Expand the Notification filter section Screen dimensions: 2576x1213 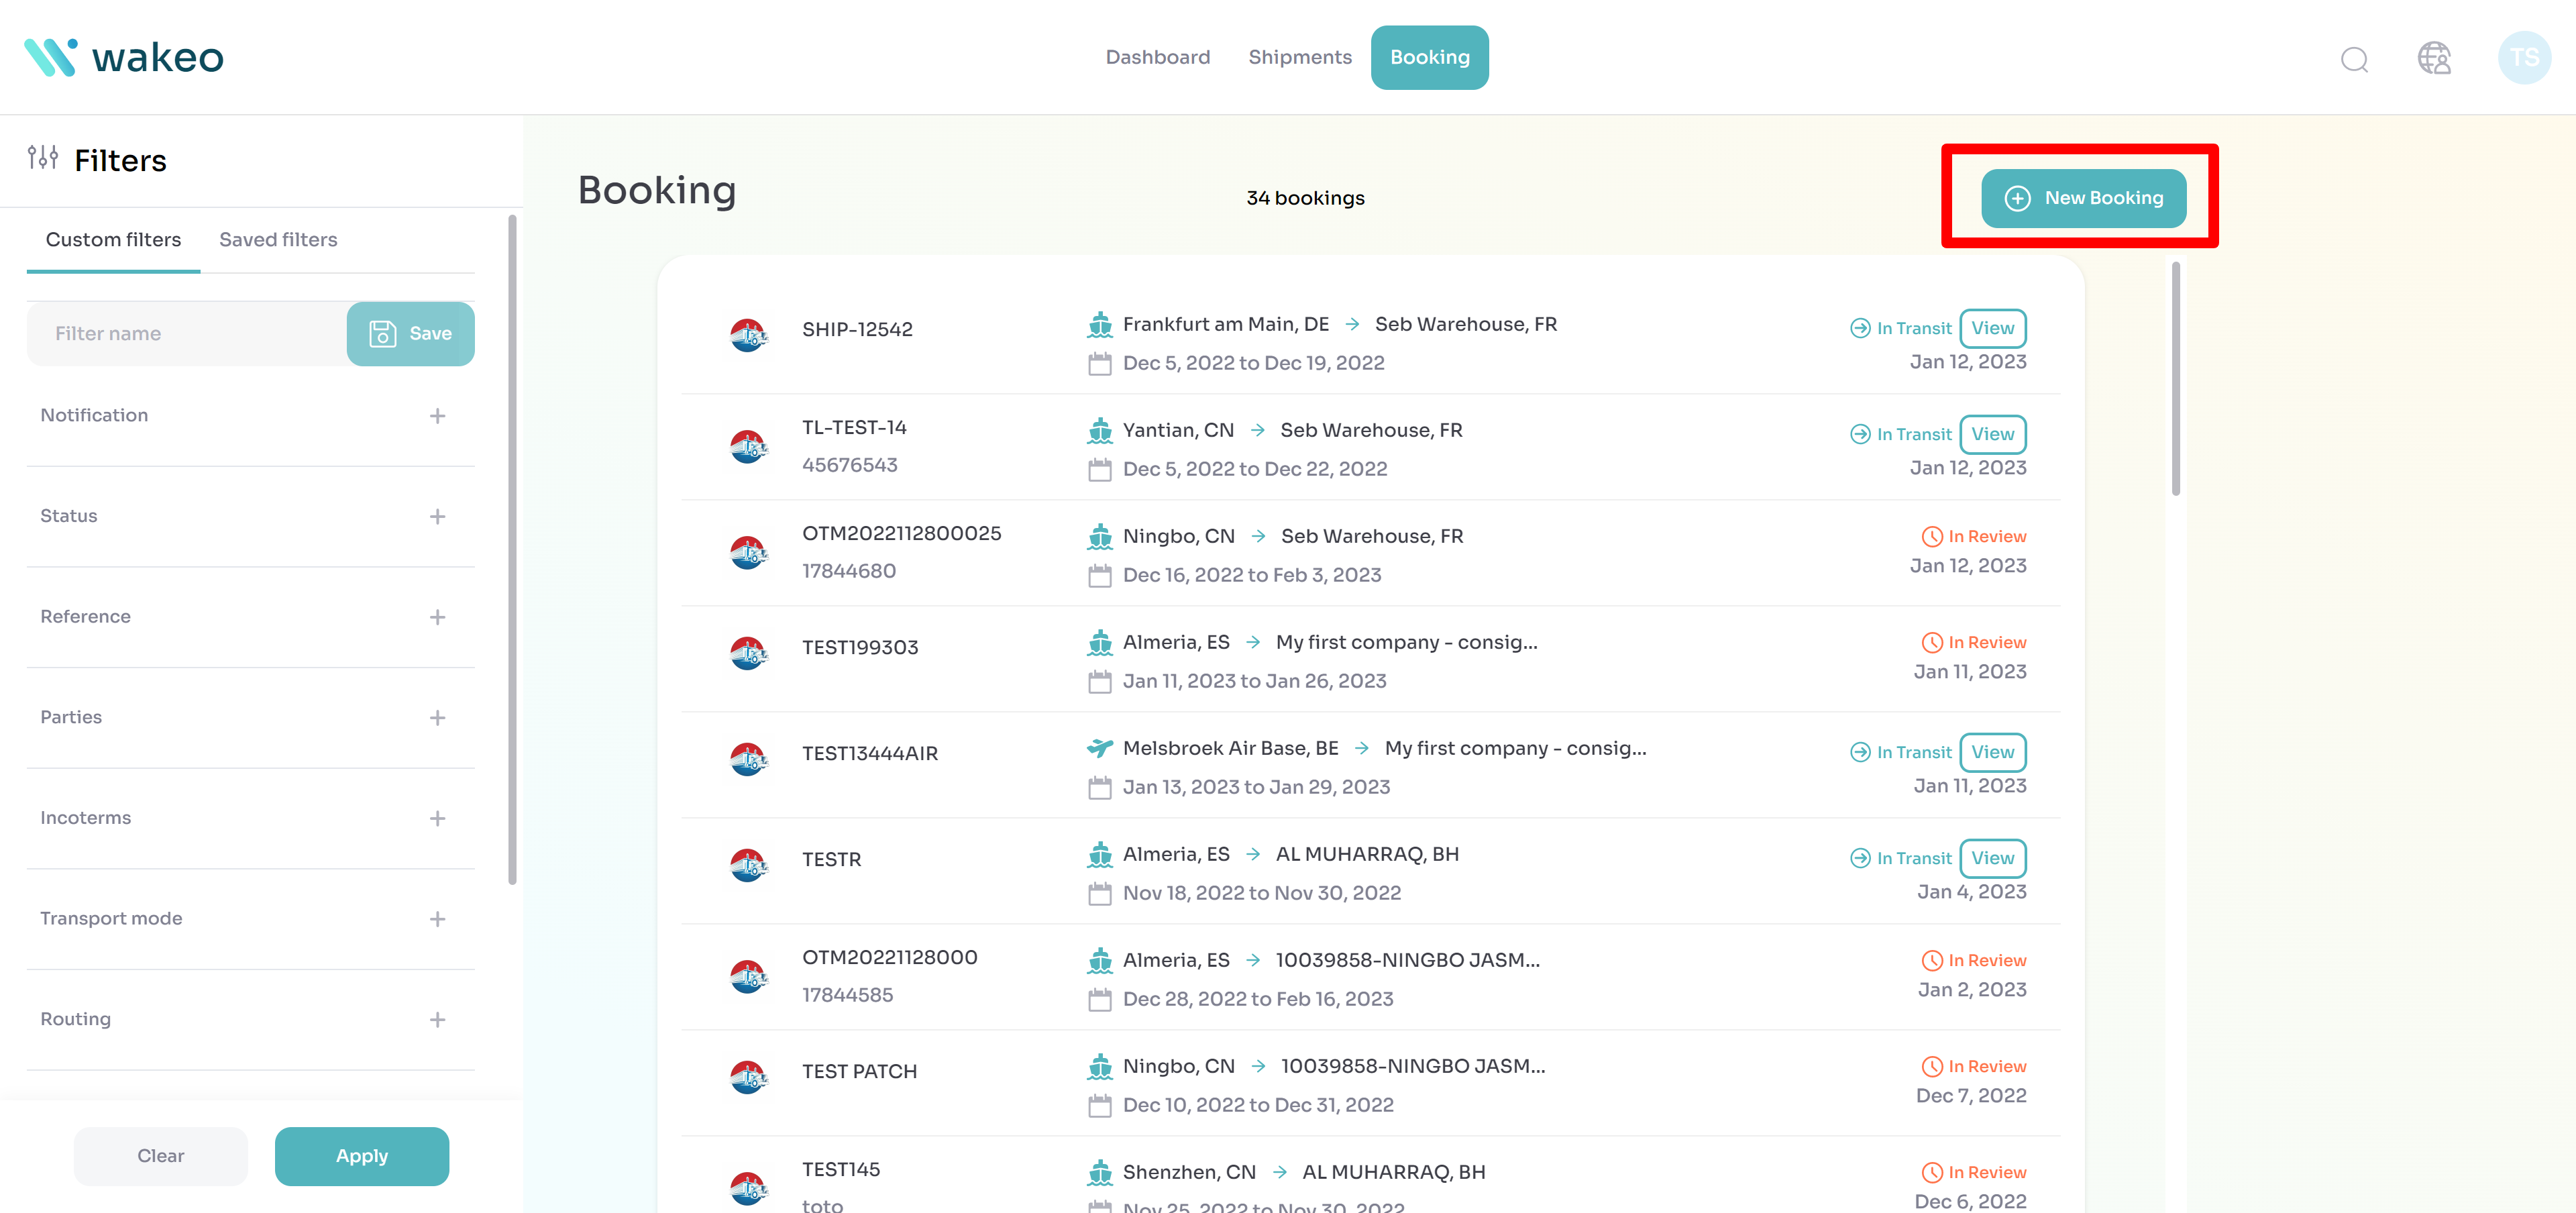coord(437,416)
